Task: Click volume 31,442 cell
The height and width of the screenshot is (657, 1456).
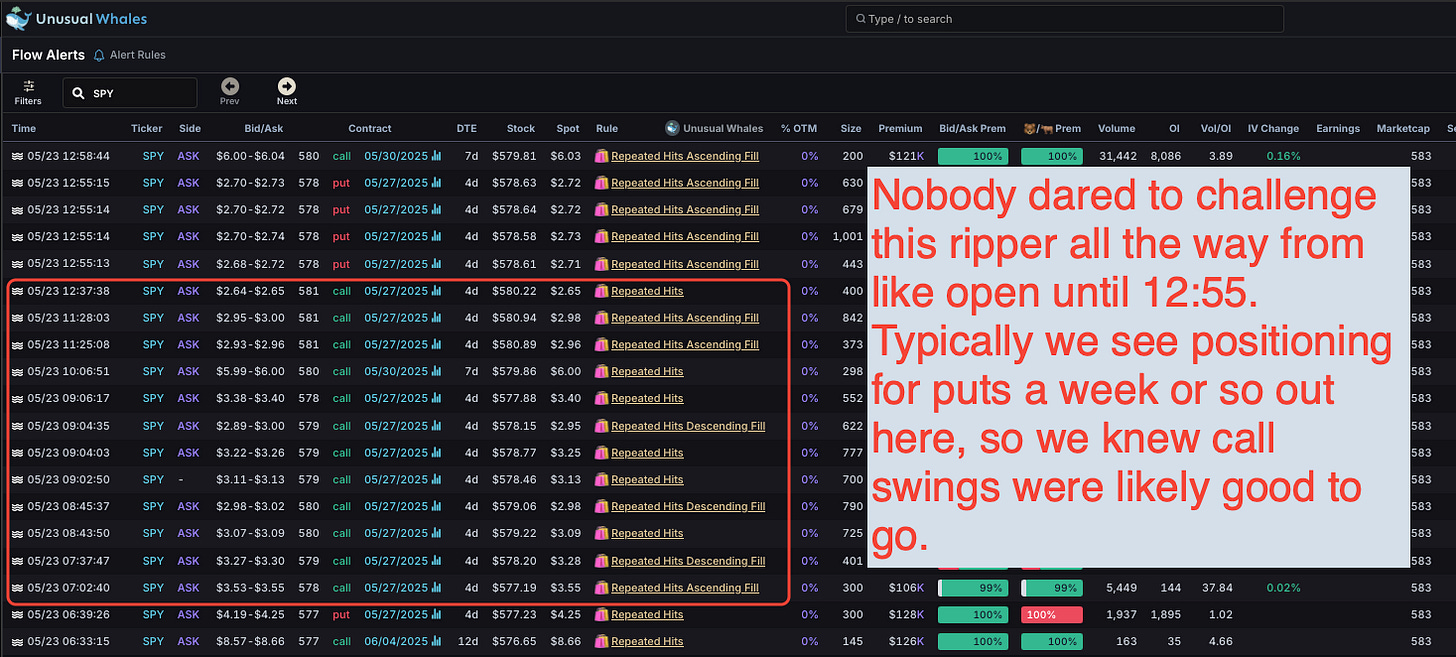Action: tap(1117, 156)
